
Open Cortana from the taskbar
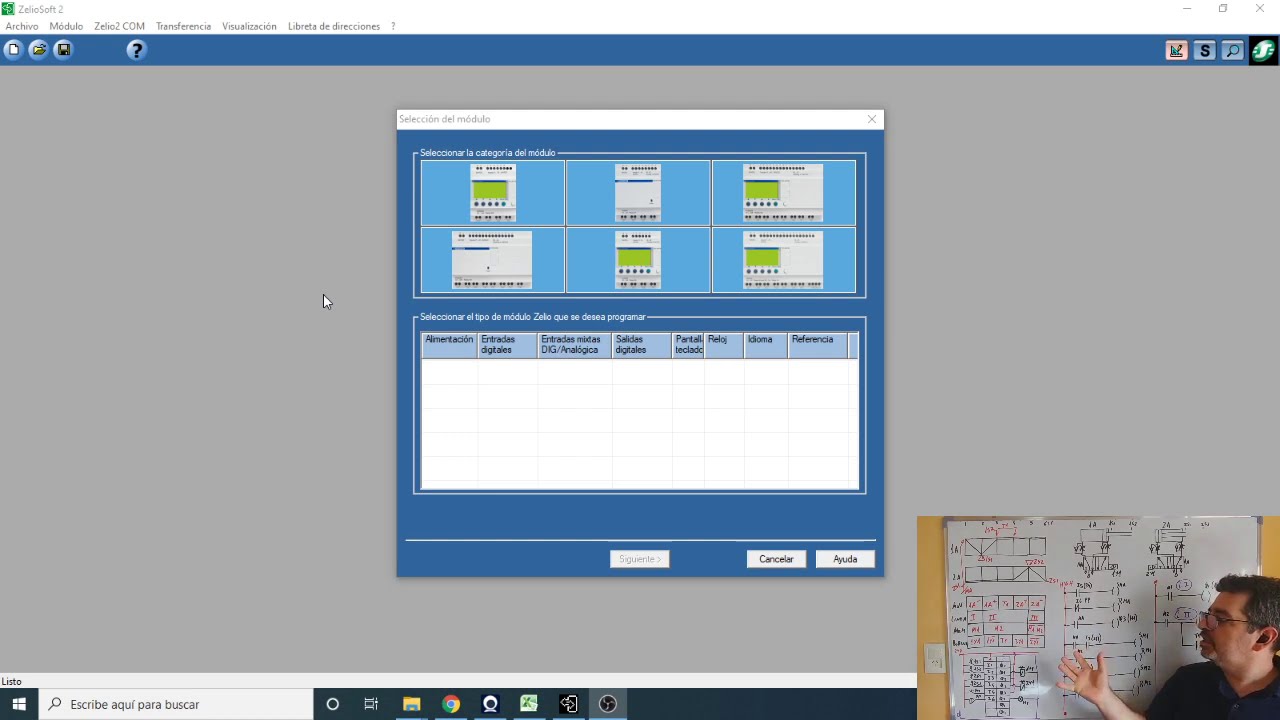[x=333, y=704]
